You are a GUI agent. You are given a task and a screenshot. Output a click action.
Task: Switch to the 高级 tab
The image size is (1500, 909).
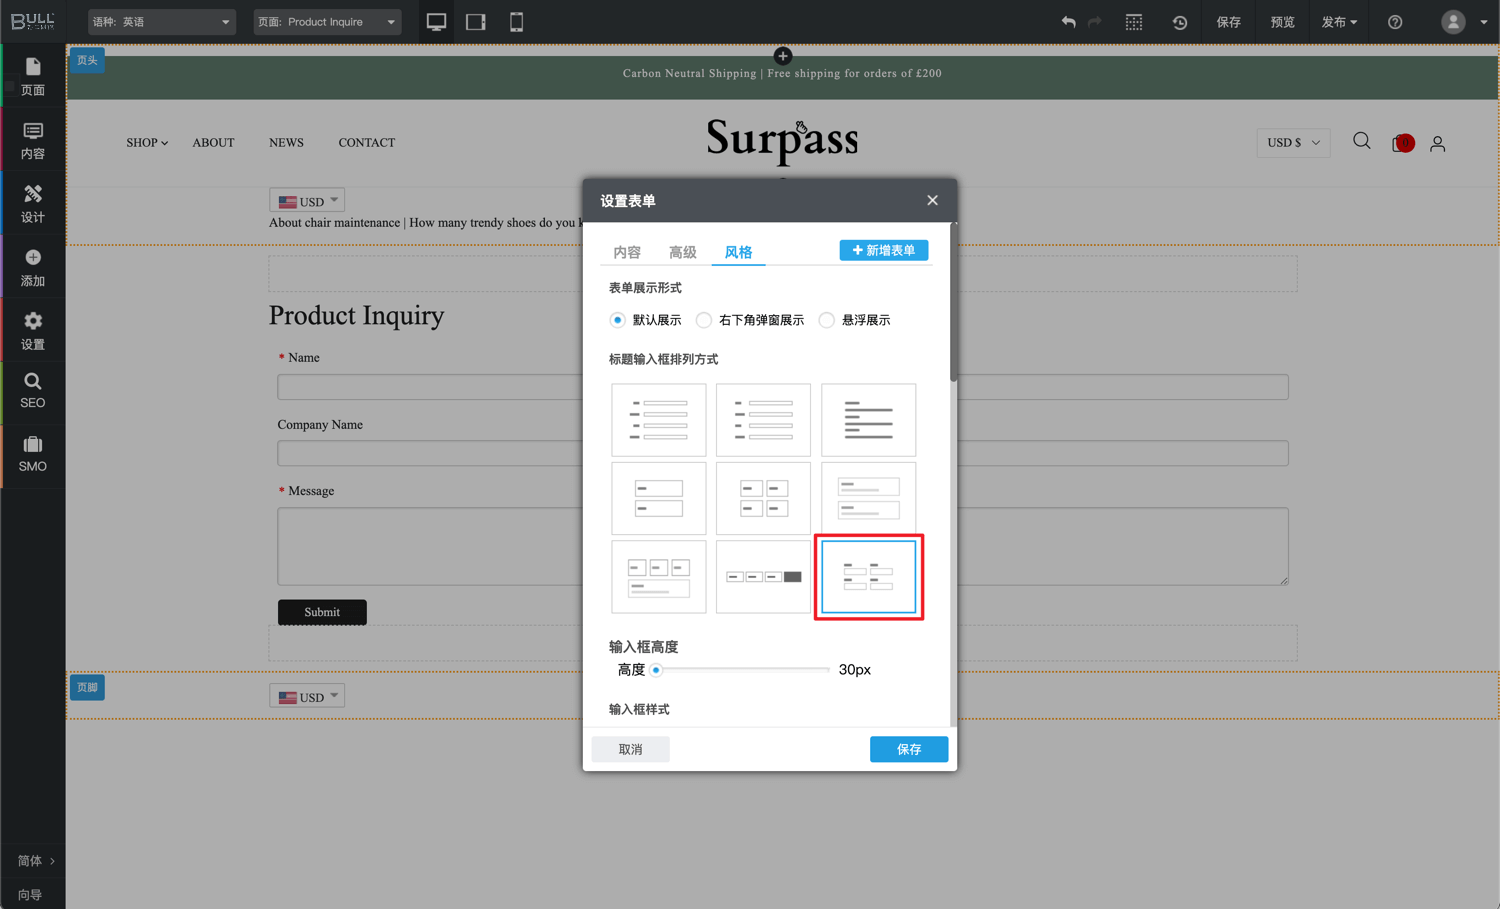[x=683, y=252]
